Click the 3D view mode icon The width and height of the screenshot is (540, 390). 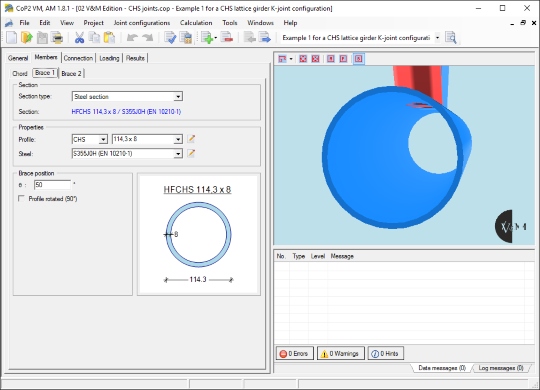(x=282, y=59)
